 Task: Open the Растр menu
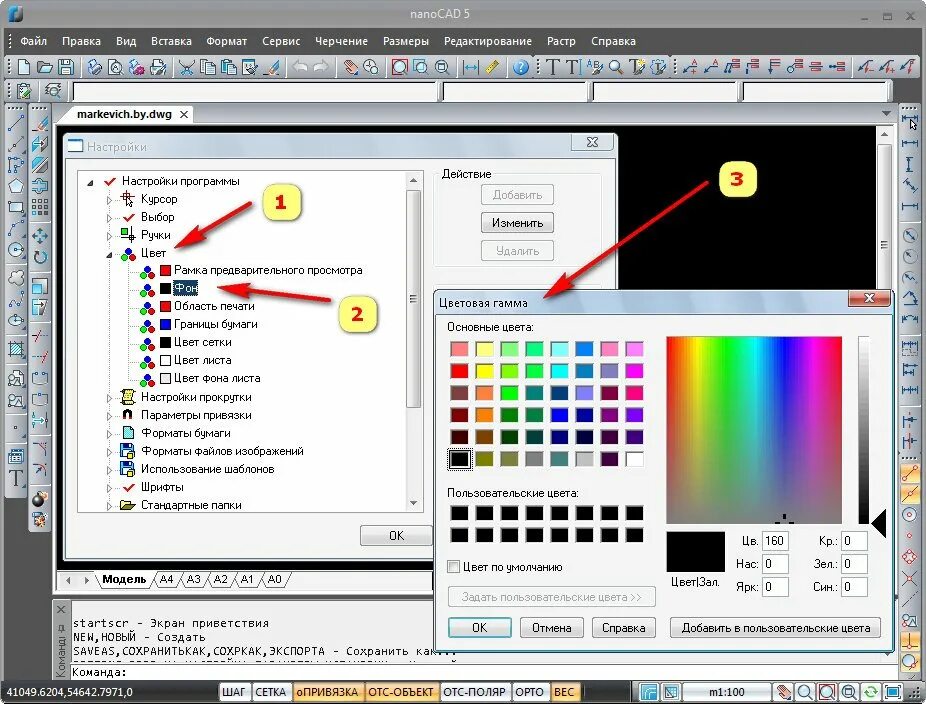tap(561, 41)
